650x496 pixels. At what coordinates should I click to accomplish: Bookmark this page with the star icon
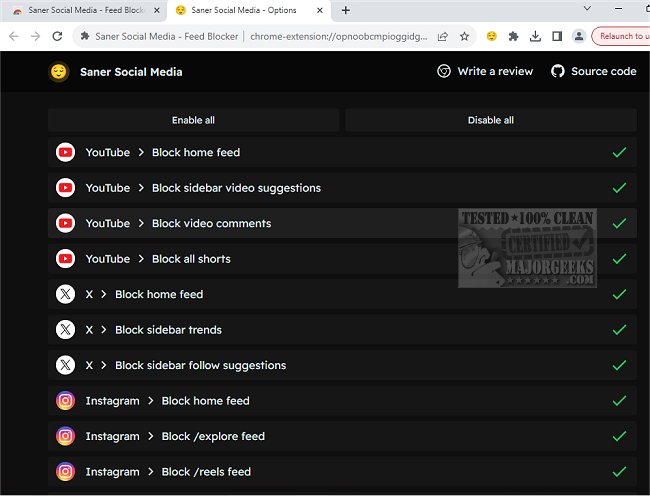coord(464,36)
